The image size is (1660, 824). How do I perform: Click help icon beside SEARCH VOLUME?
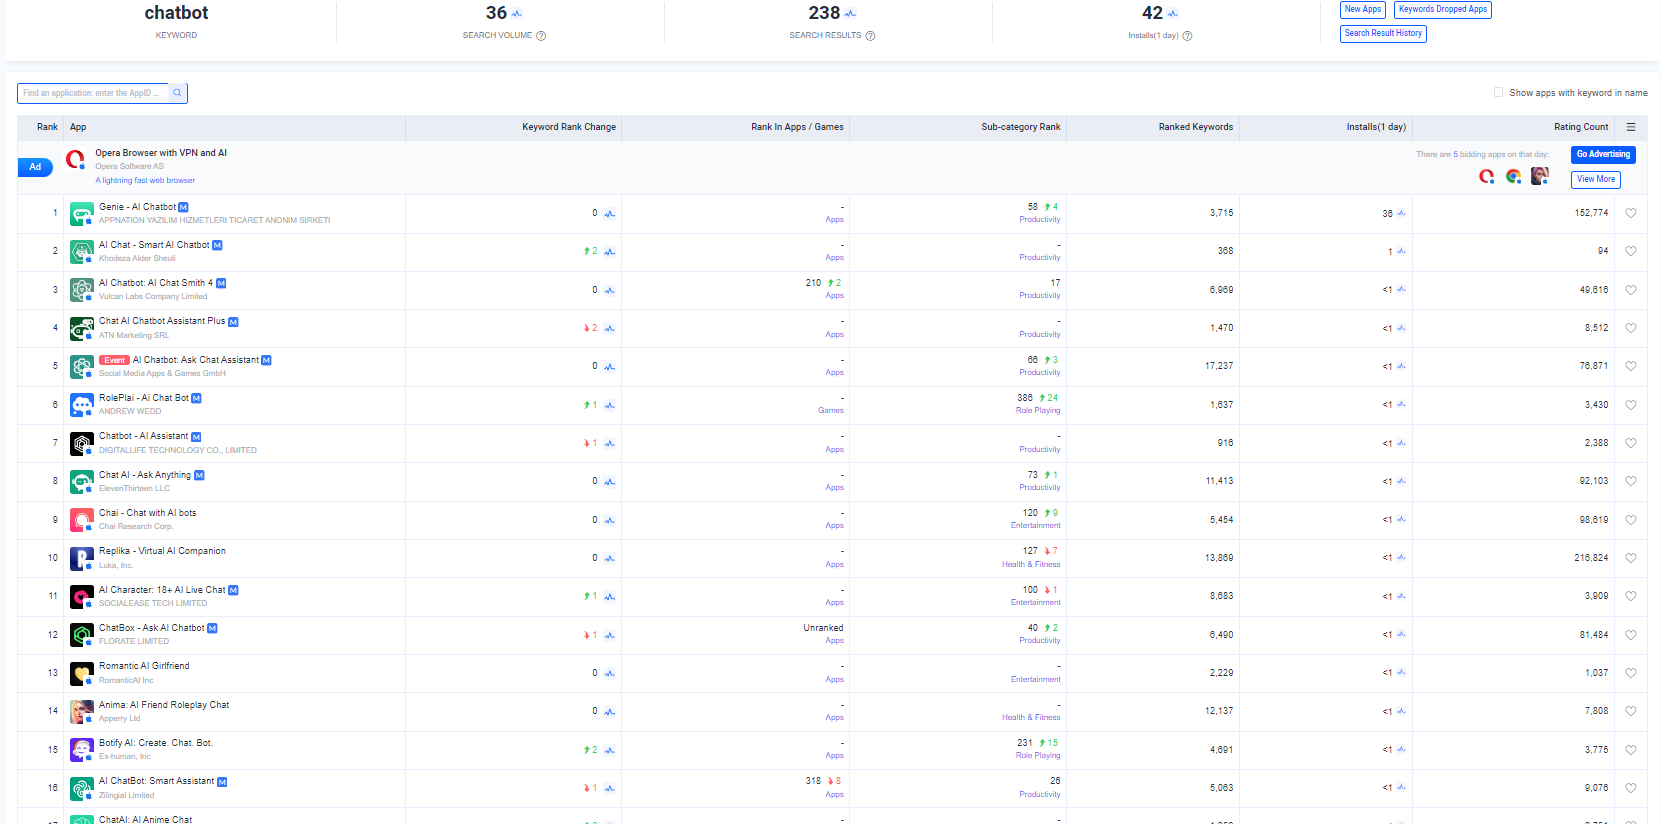coord(541,36)
